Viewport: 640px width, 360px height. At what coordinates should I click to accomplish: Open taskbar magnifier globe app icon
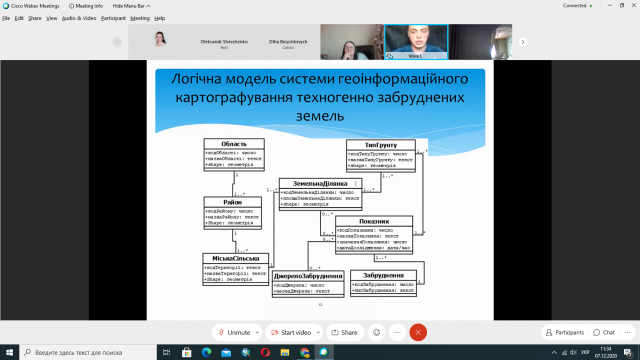246,352
